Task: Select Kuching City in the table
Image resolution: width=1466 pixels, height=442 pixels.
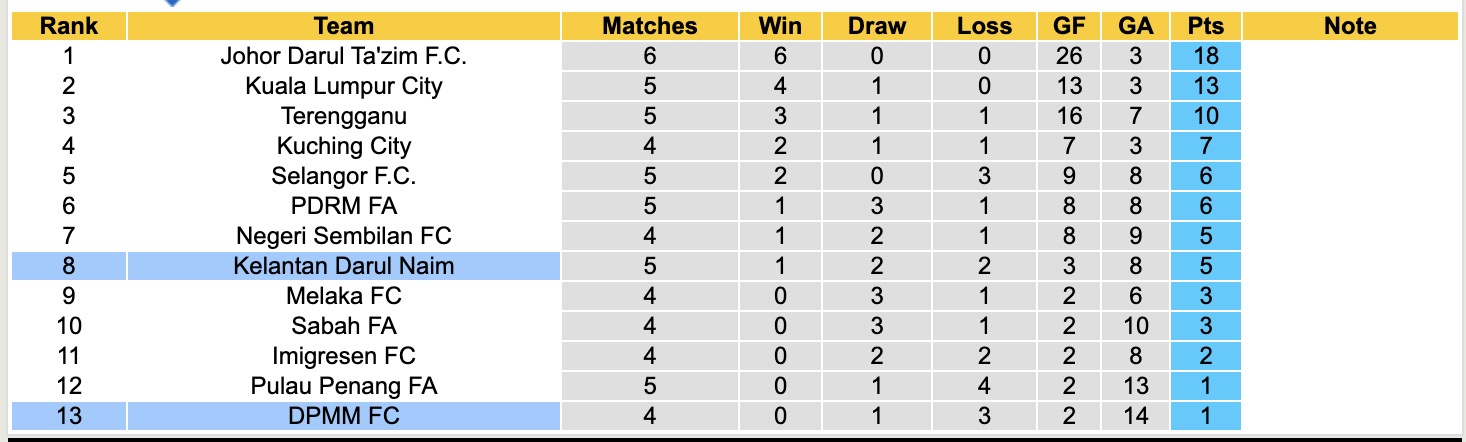Action: pos(343,146)
